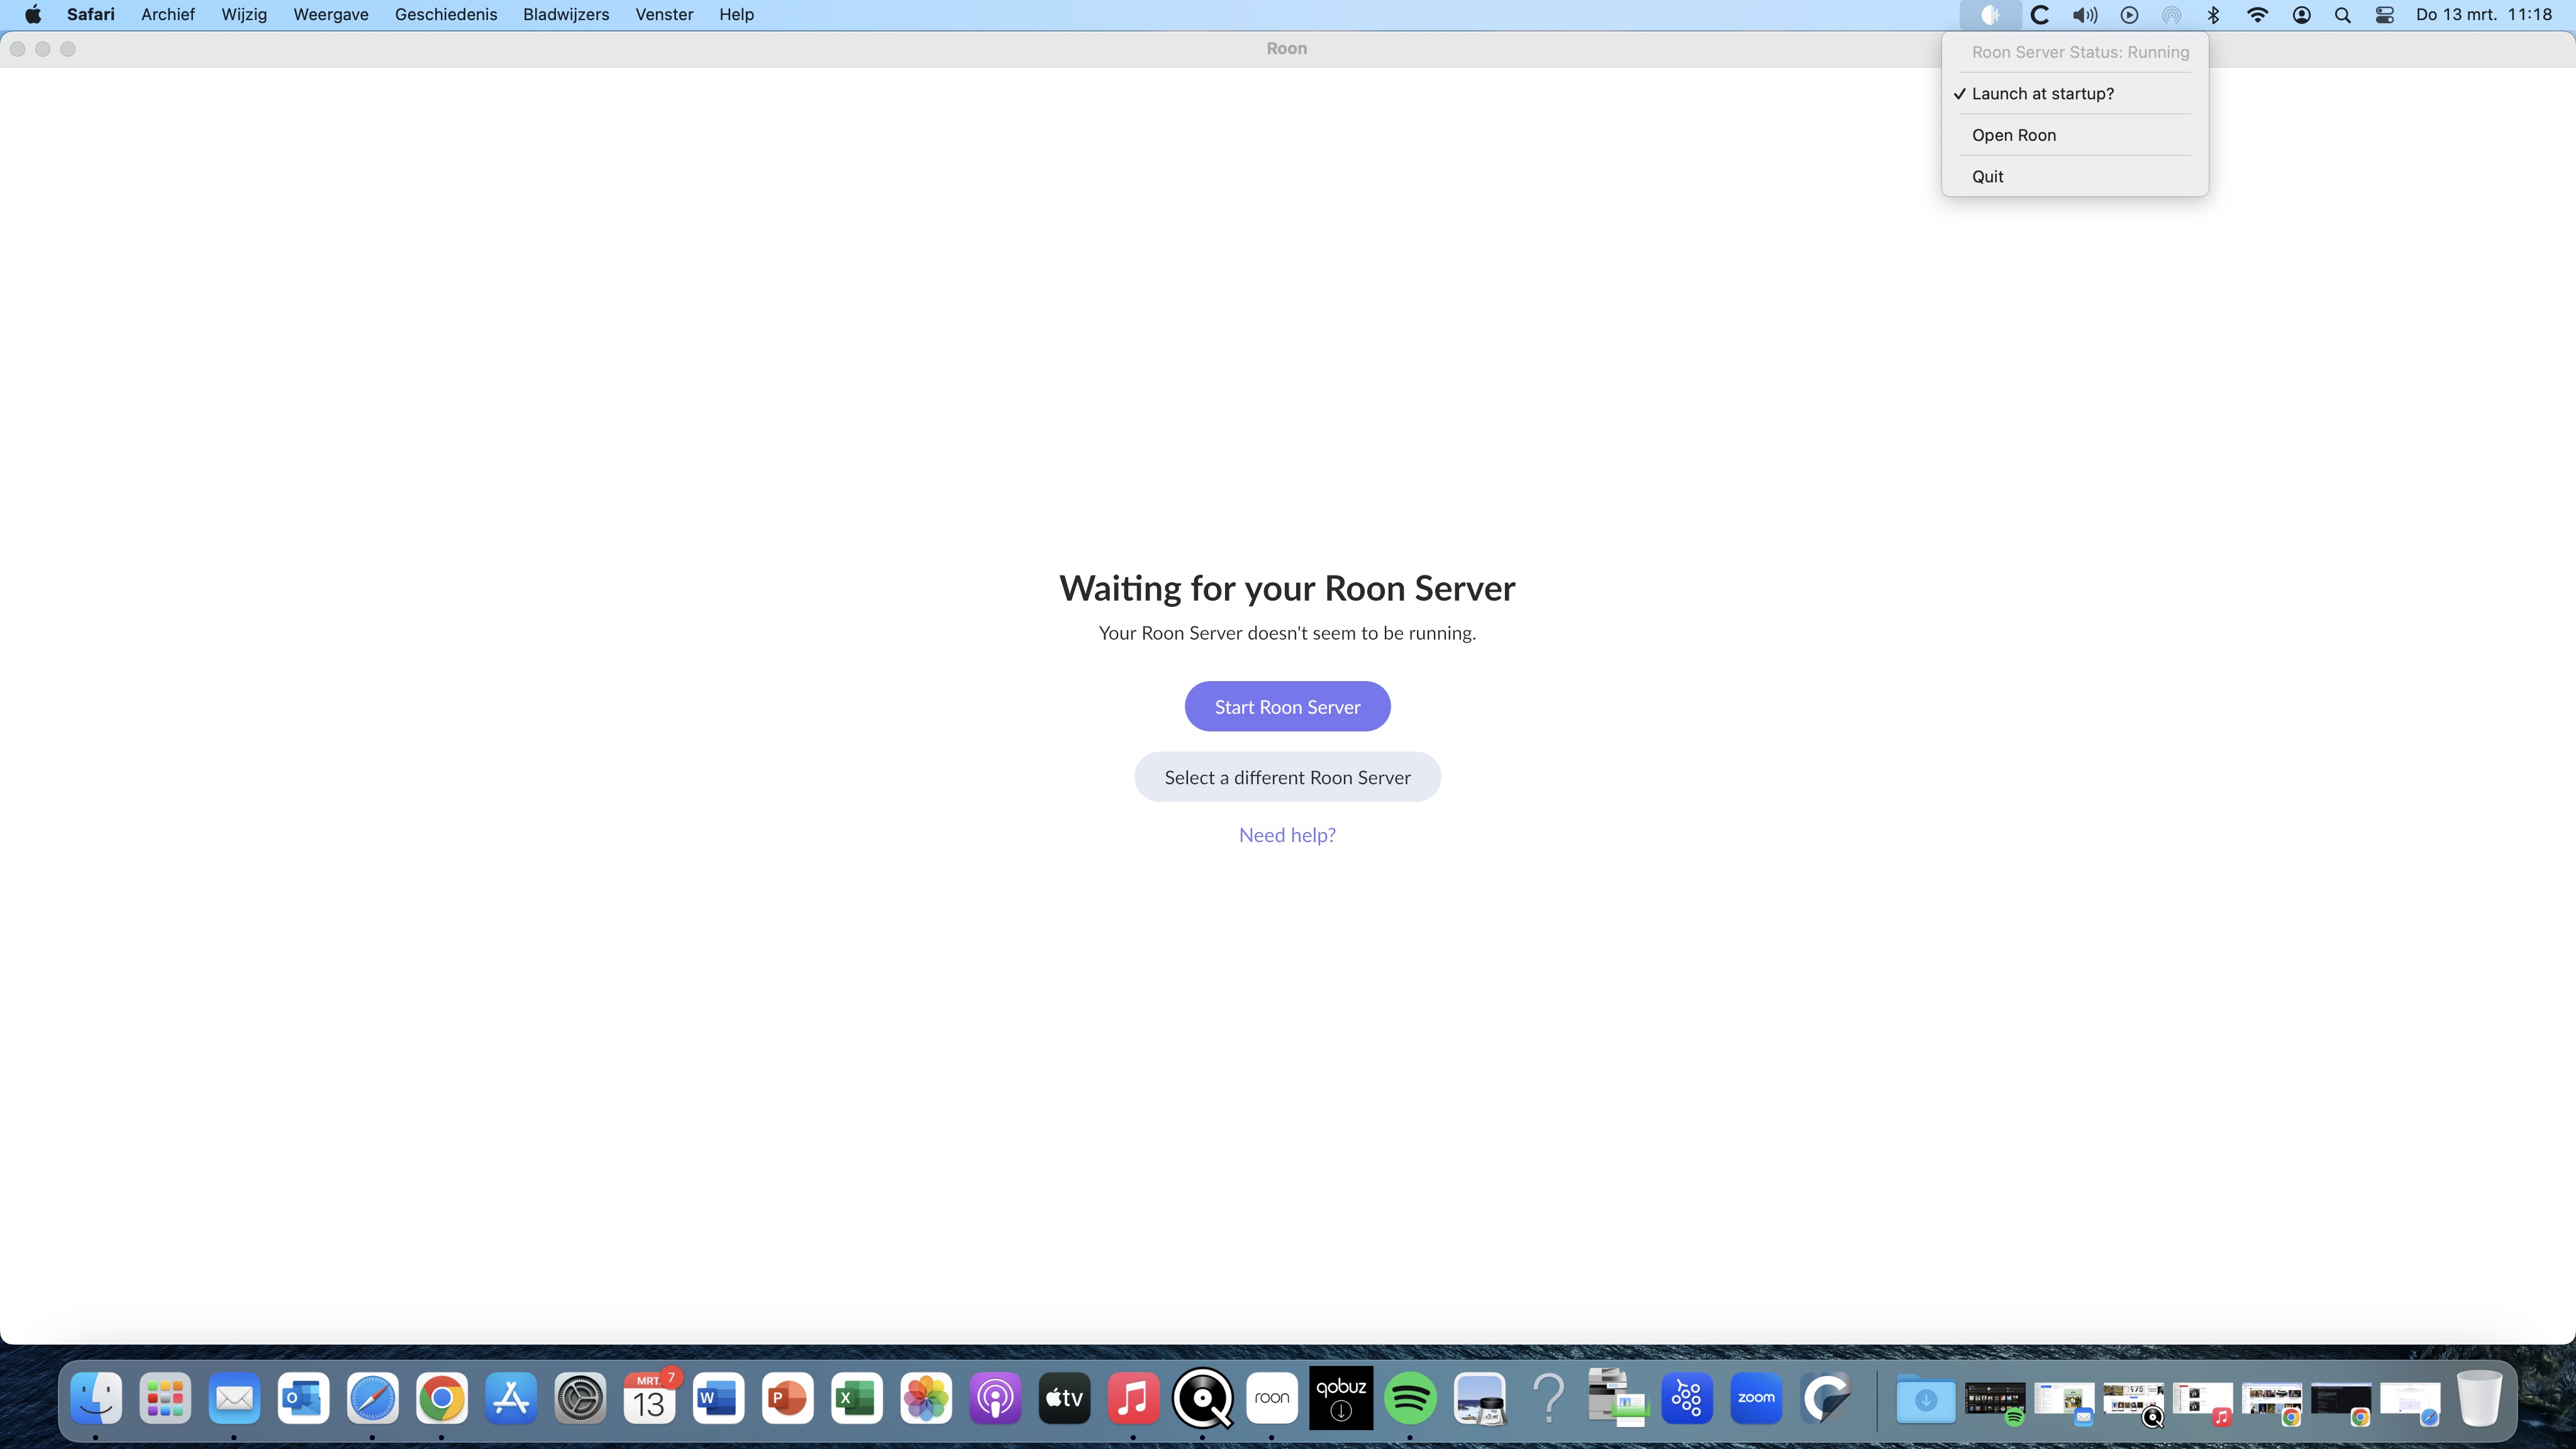This screenshot has width=2576, height=1449.
Task: Open Calendar from the Dock
Action: [x=649, y=1397]
